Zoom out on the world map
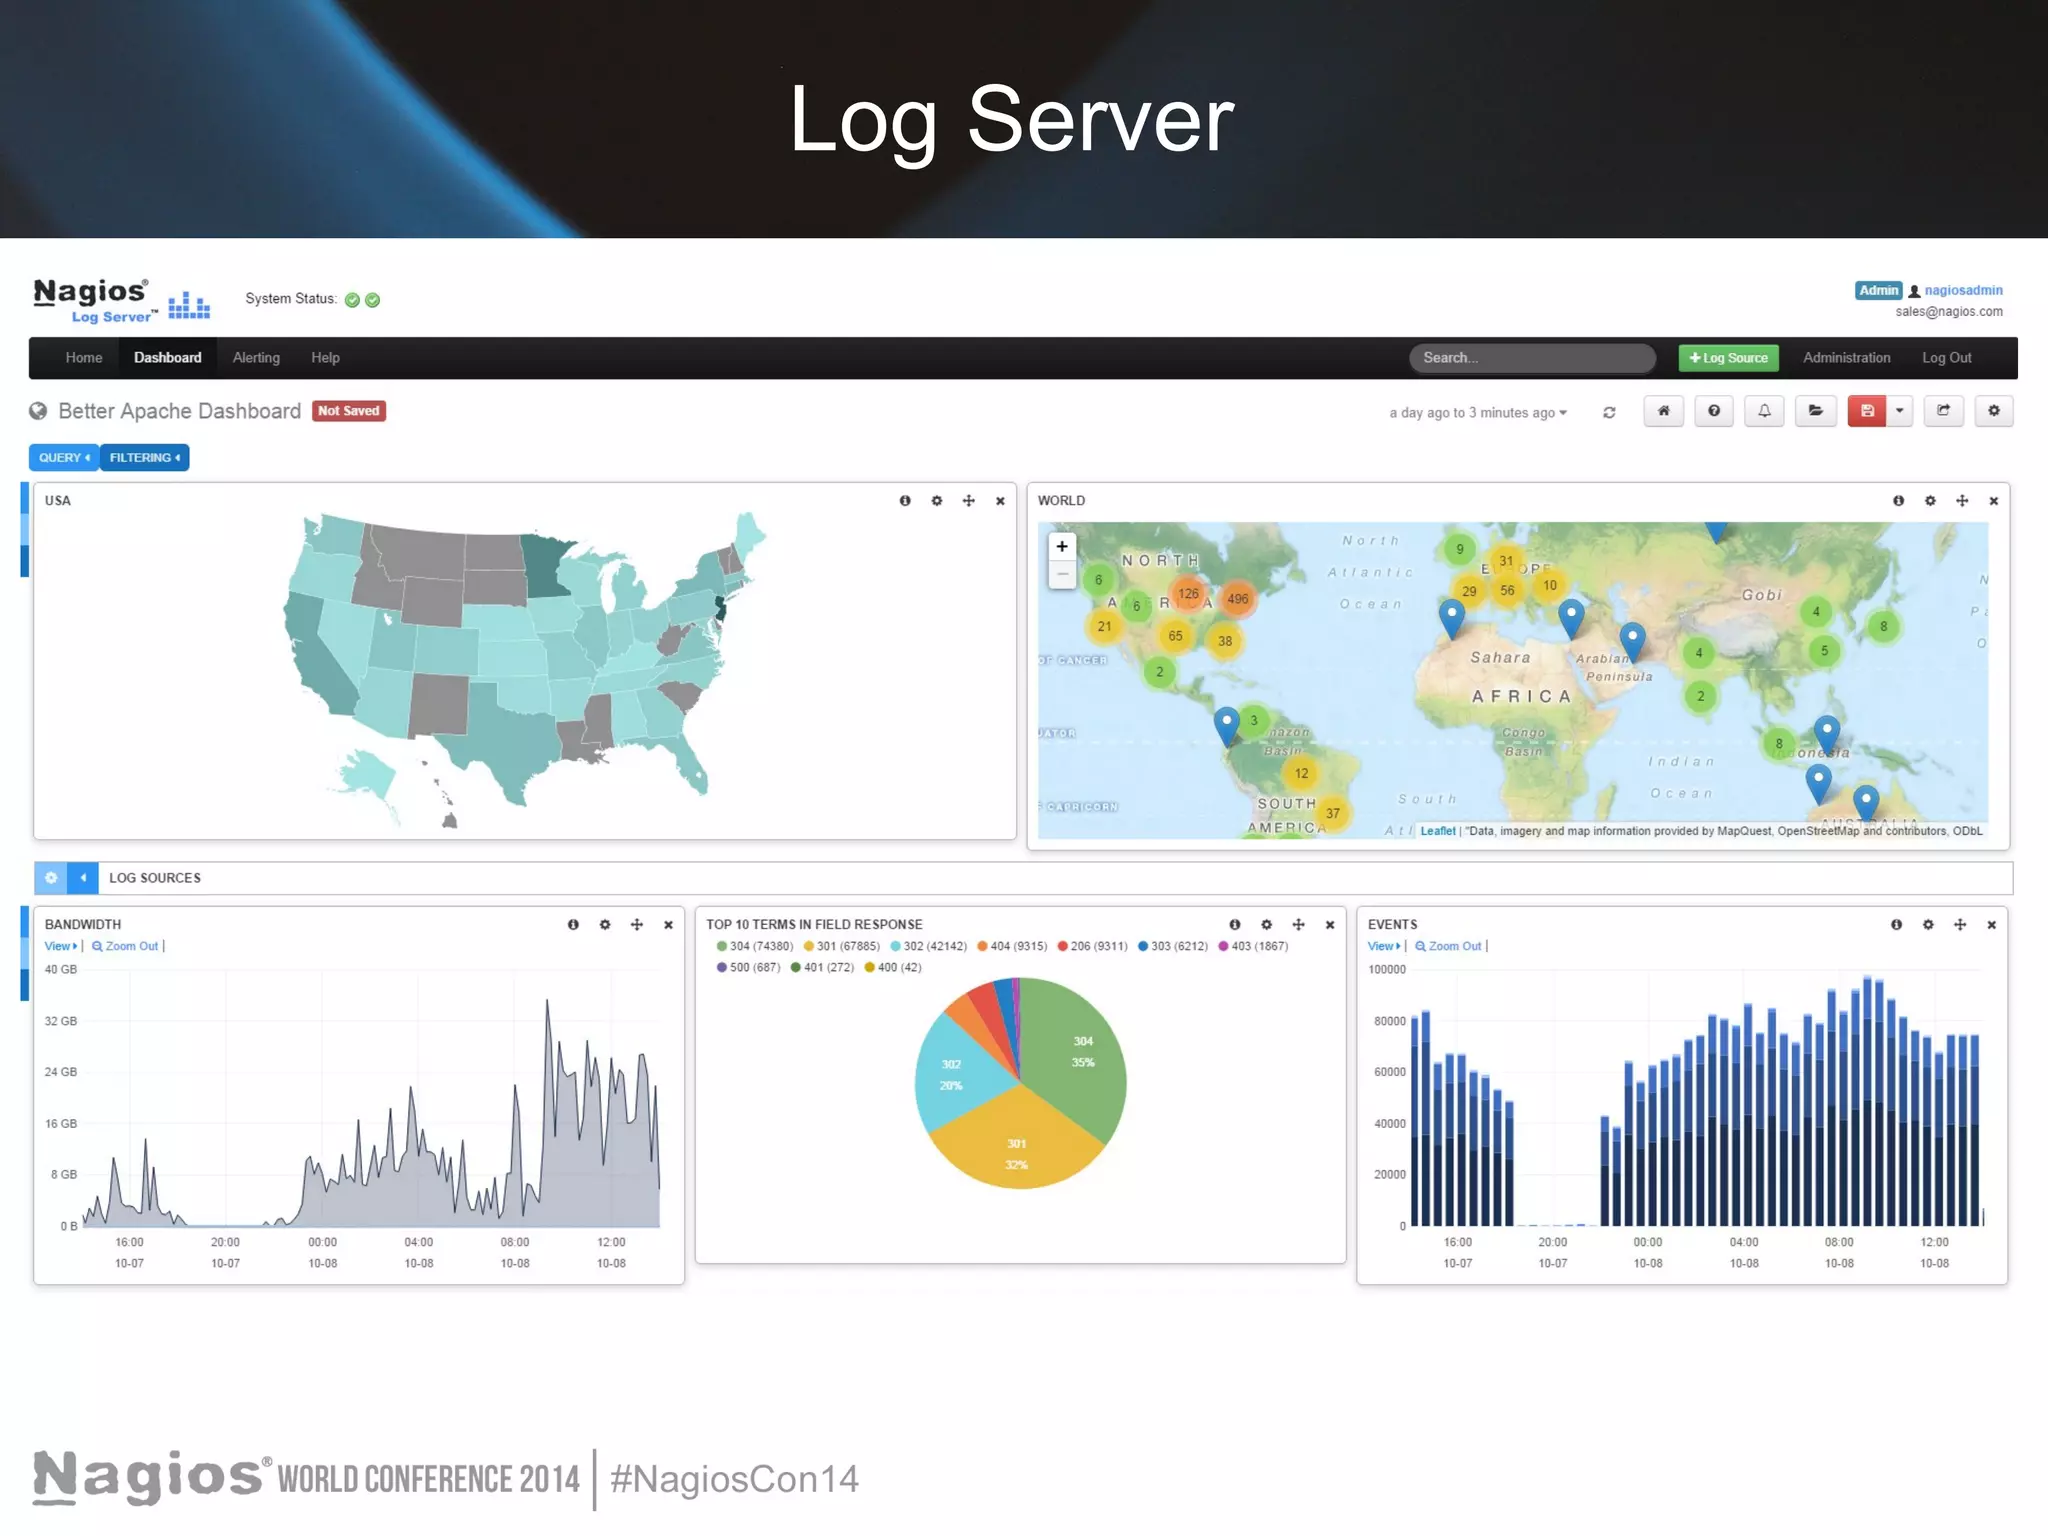The height and width of the screenshot is (1536, 2048). coord(1062,574)
